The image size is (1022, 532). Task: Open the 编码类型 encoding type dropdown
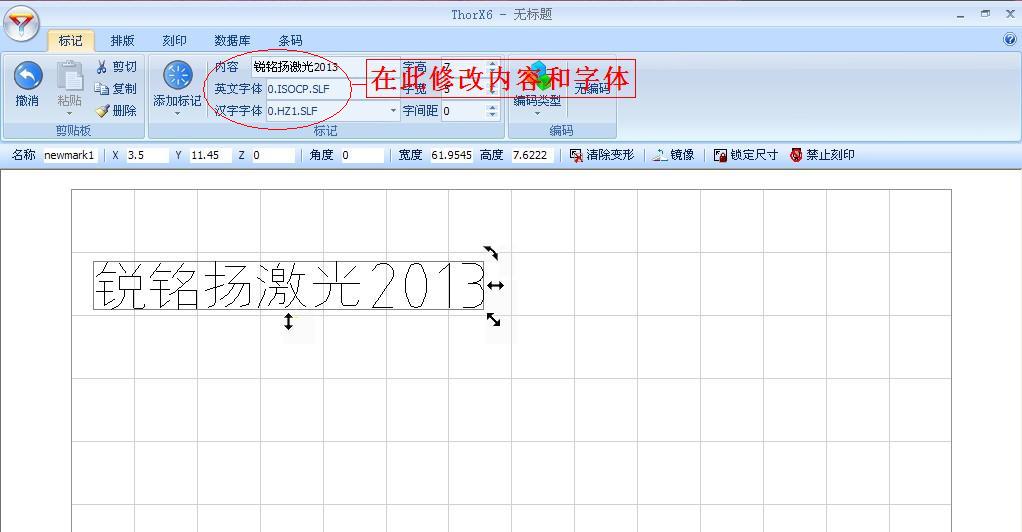[x=537, y=113]
